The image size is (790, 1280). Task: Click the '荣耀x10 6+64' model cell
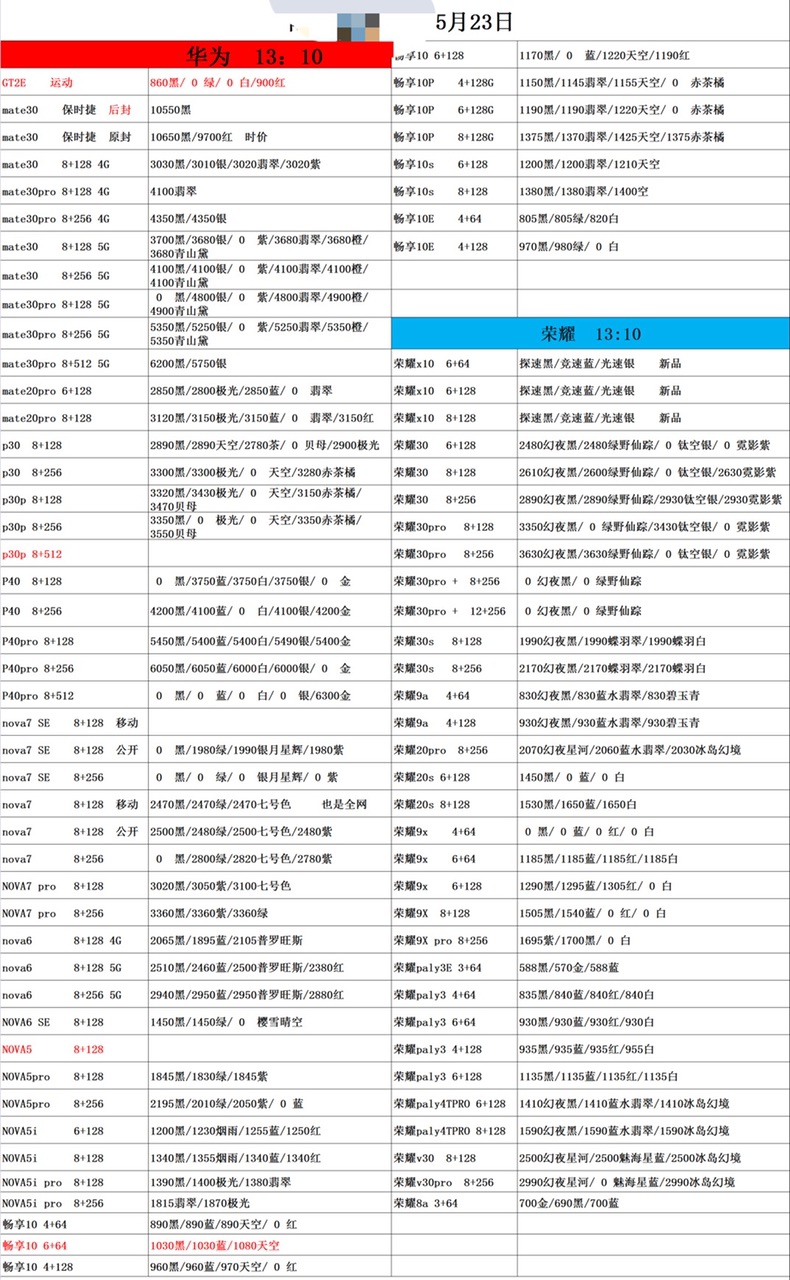pyautogui.click(x=454, y=363)
